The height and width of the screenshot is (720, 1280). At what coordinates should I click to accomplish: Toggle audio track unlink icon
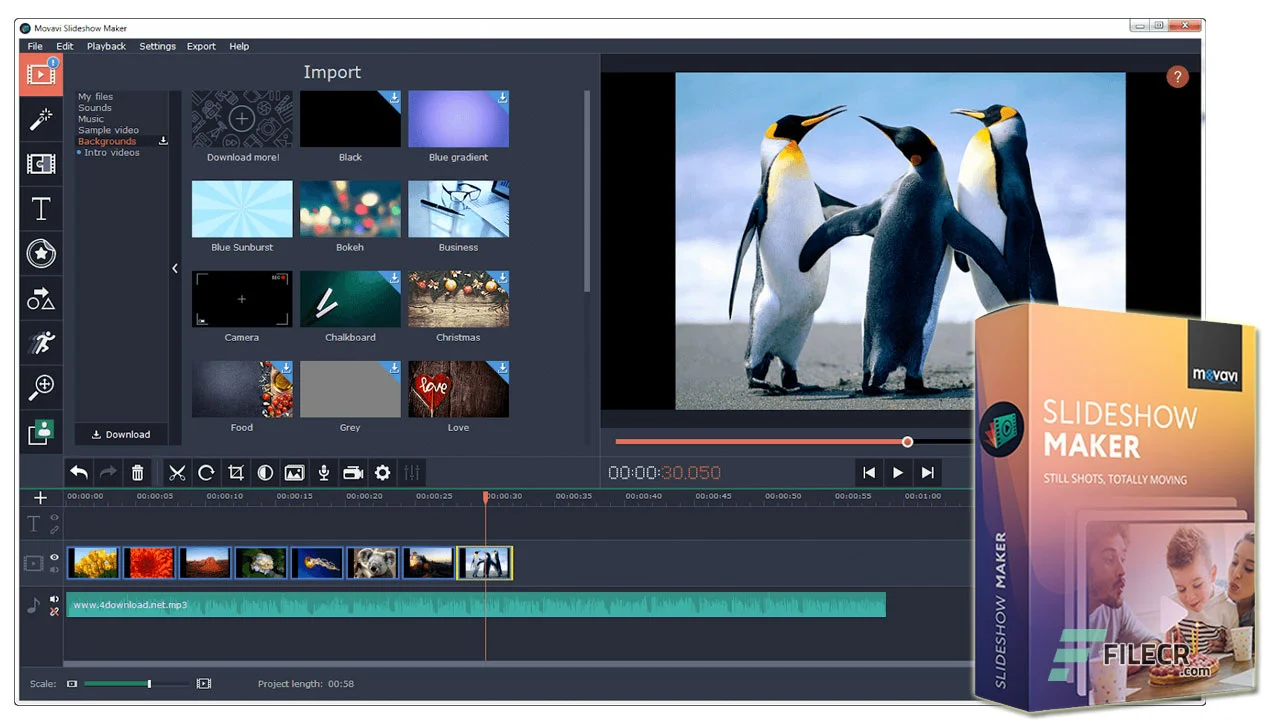click(x=54, y=611)
